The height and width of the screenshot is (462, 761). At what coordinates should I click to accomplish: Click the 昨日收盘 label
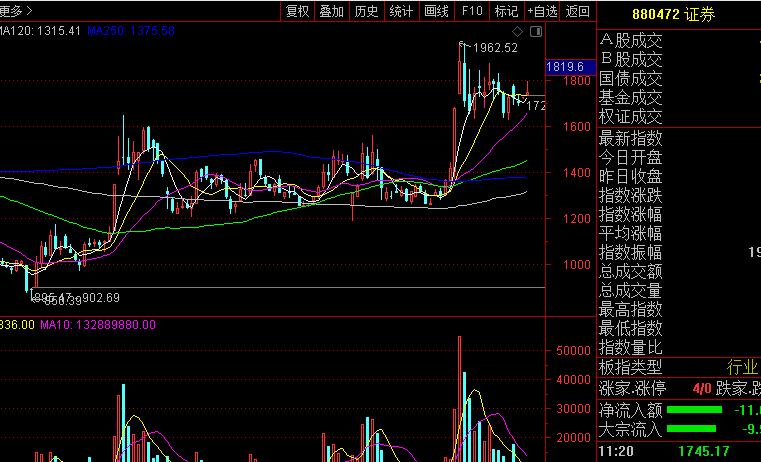[x=630, y=176]
